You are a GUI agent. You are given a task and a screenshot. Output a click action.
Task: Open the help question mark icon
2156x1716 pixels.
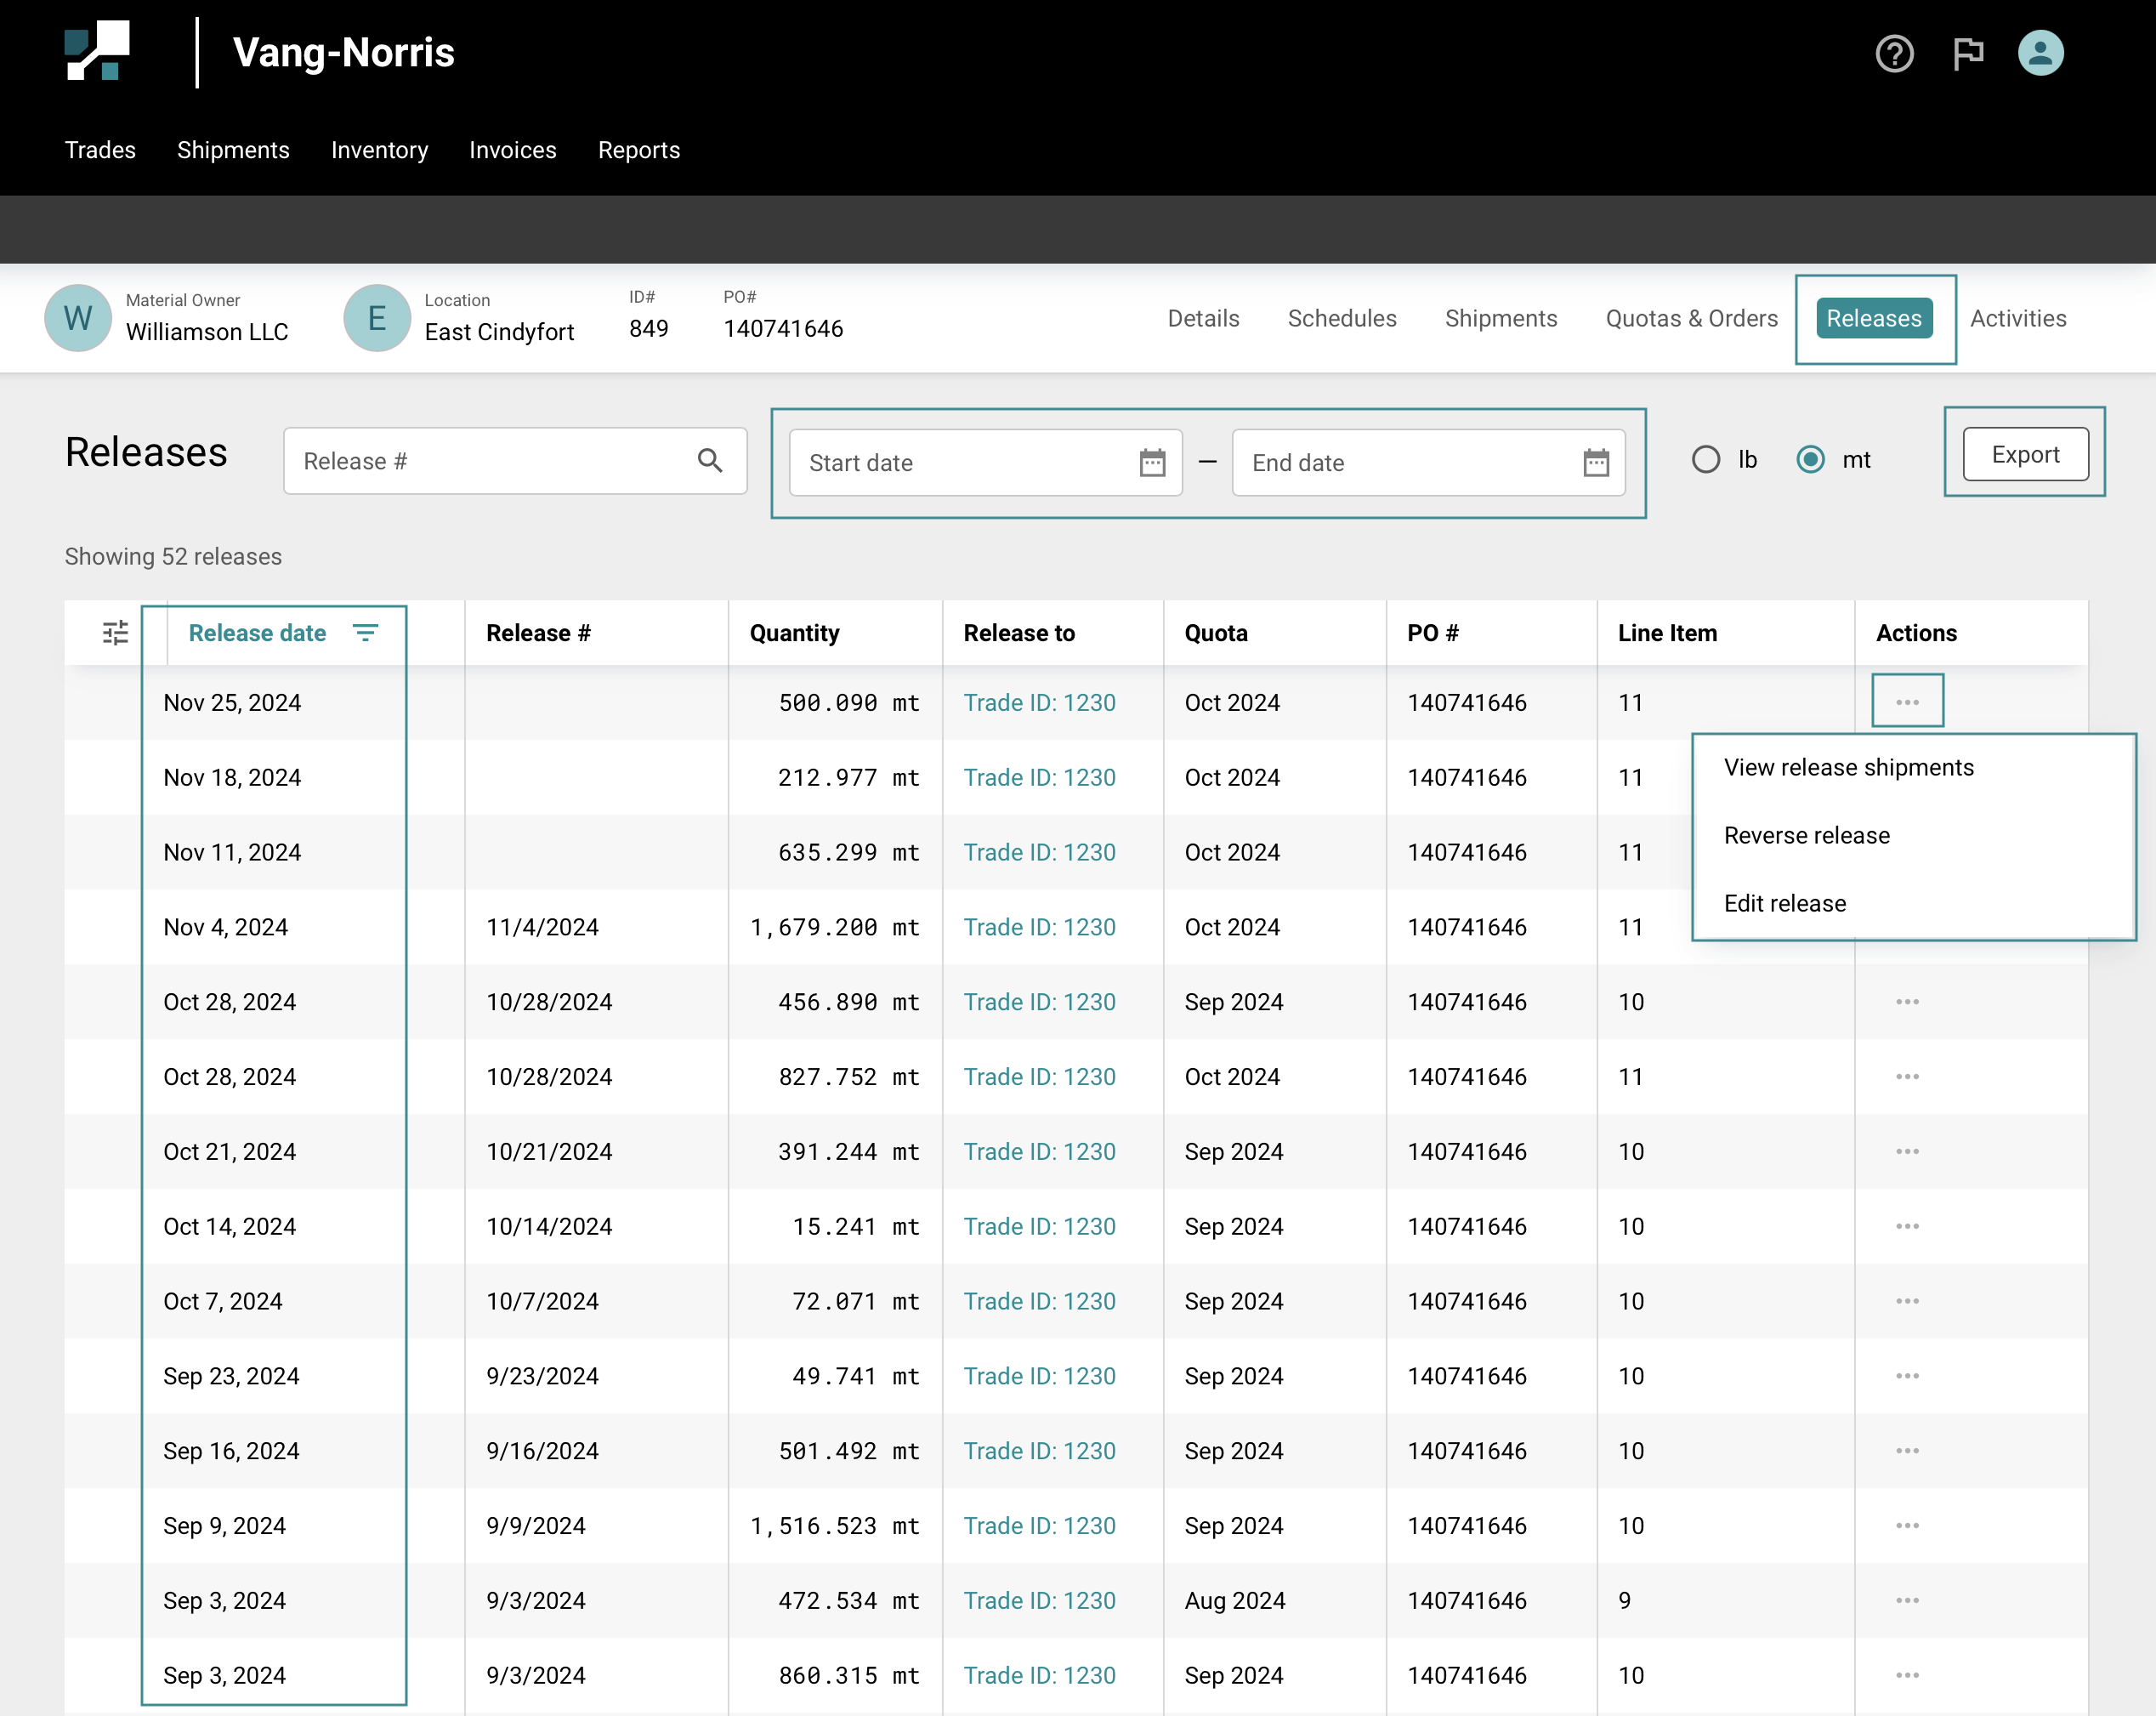1893,53
